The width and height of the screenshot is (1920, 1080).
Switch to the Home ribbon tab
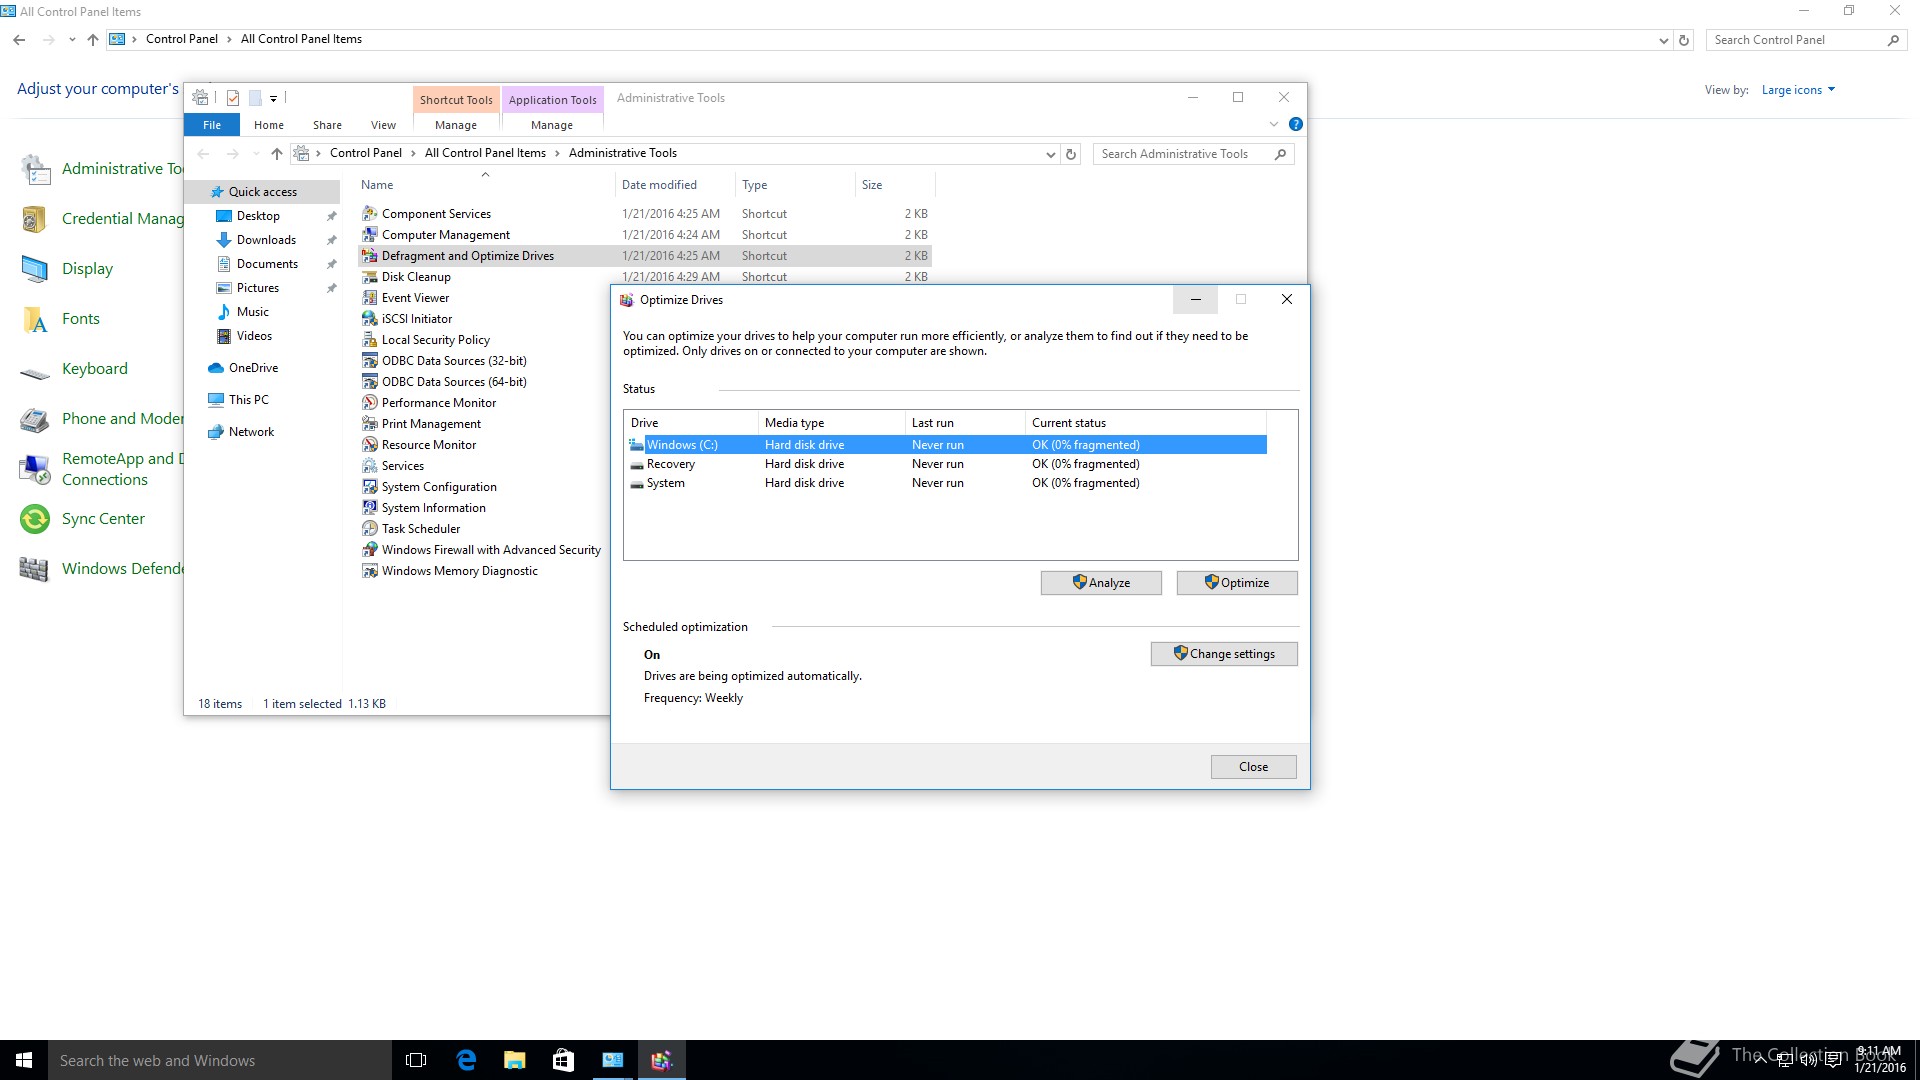click(x=269, y=125)
